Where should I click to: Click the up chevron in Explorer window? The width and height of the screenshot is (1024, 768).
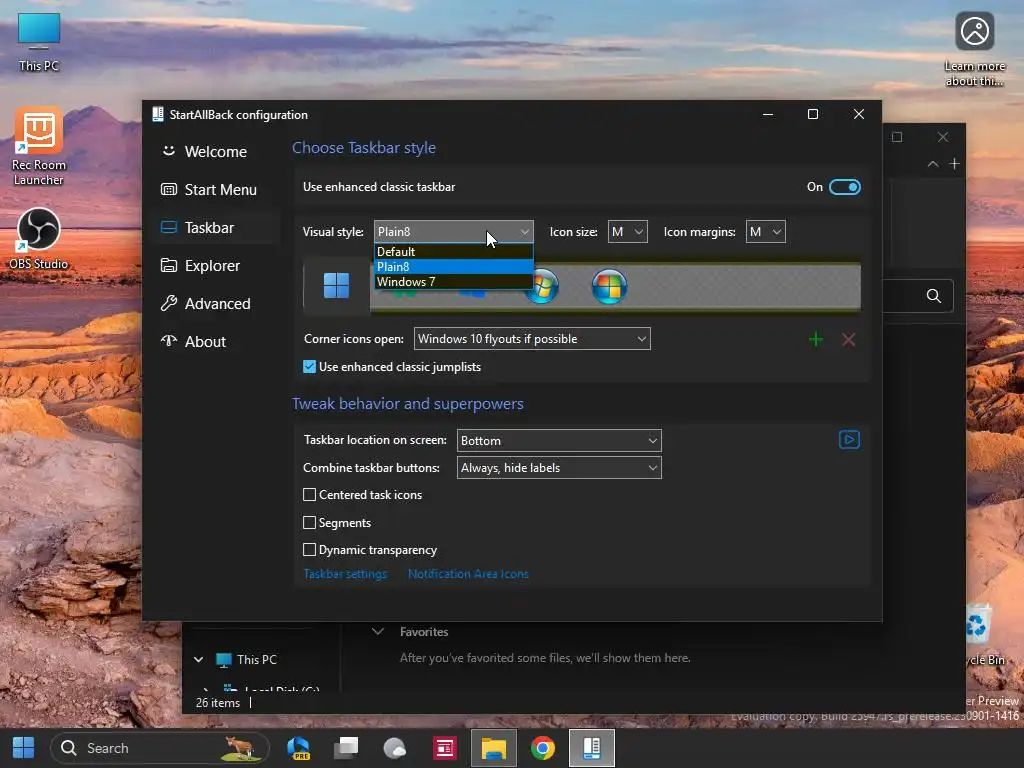[933, 164]
